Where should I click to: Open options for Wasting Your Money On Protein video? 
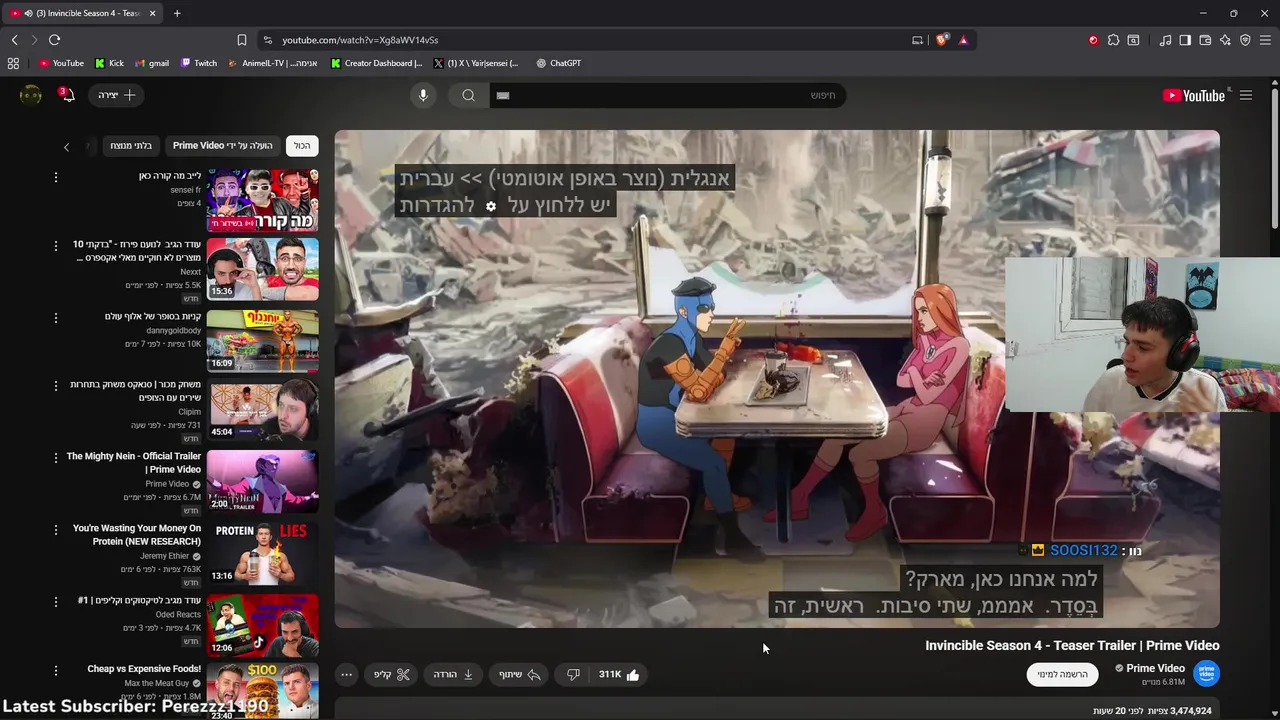point(56,529)
